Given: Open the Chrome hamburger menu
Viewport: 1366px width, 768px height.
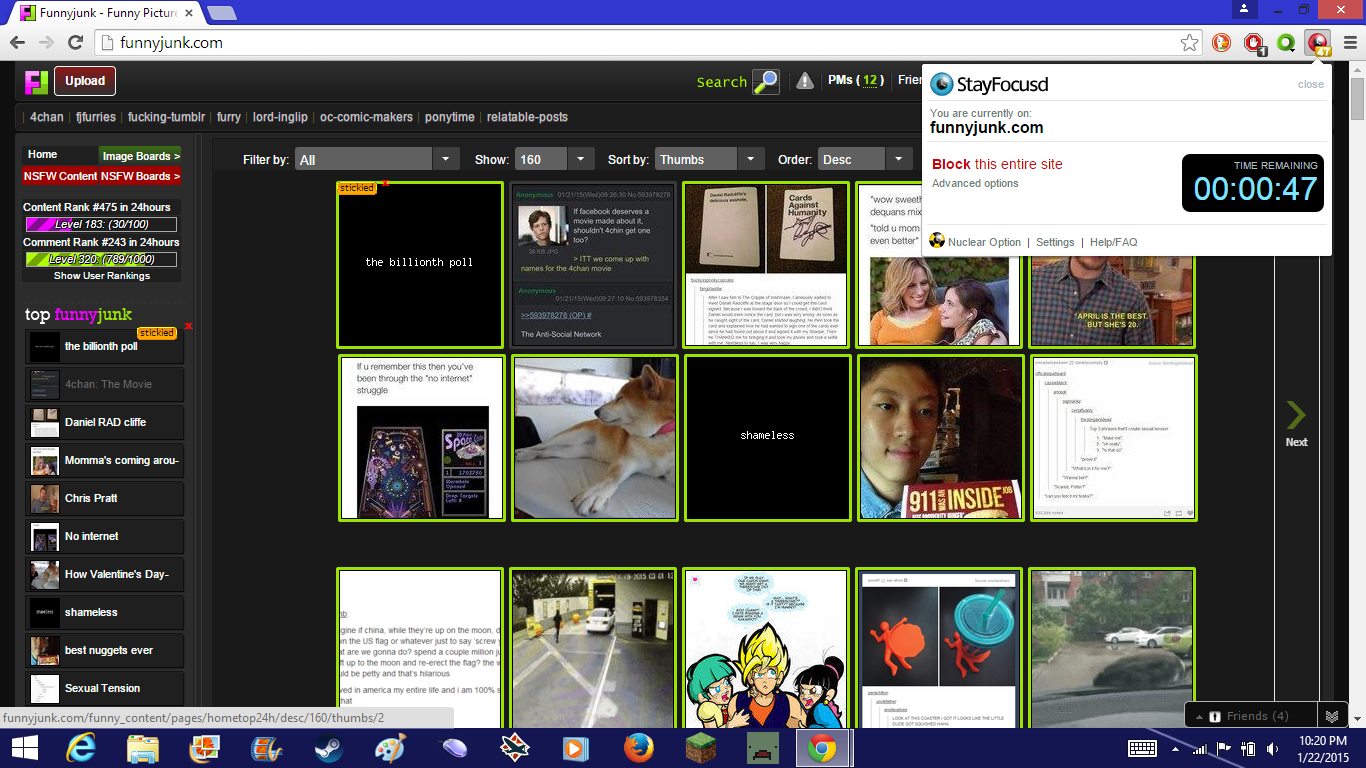Looking at the screenshot, I should (1350, 43).
